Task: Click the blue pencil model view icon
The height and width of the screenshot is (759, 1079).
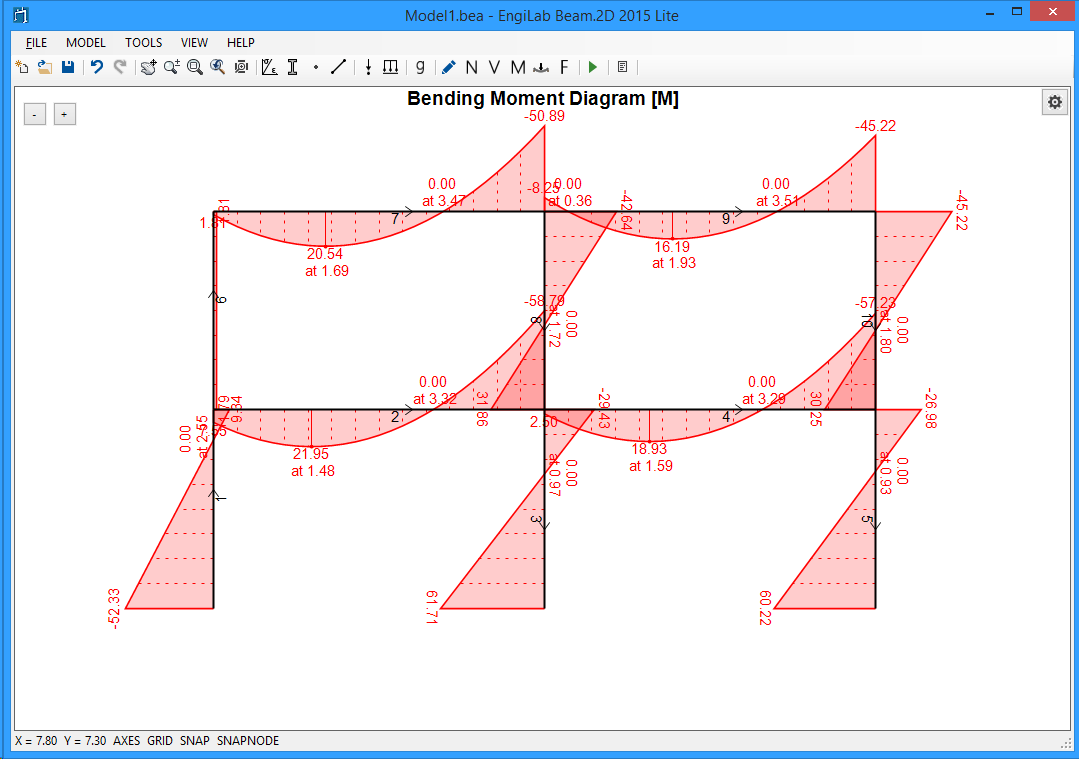Action: [448, 67]
